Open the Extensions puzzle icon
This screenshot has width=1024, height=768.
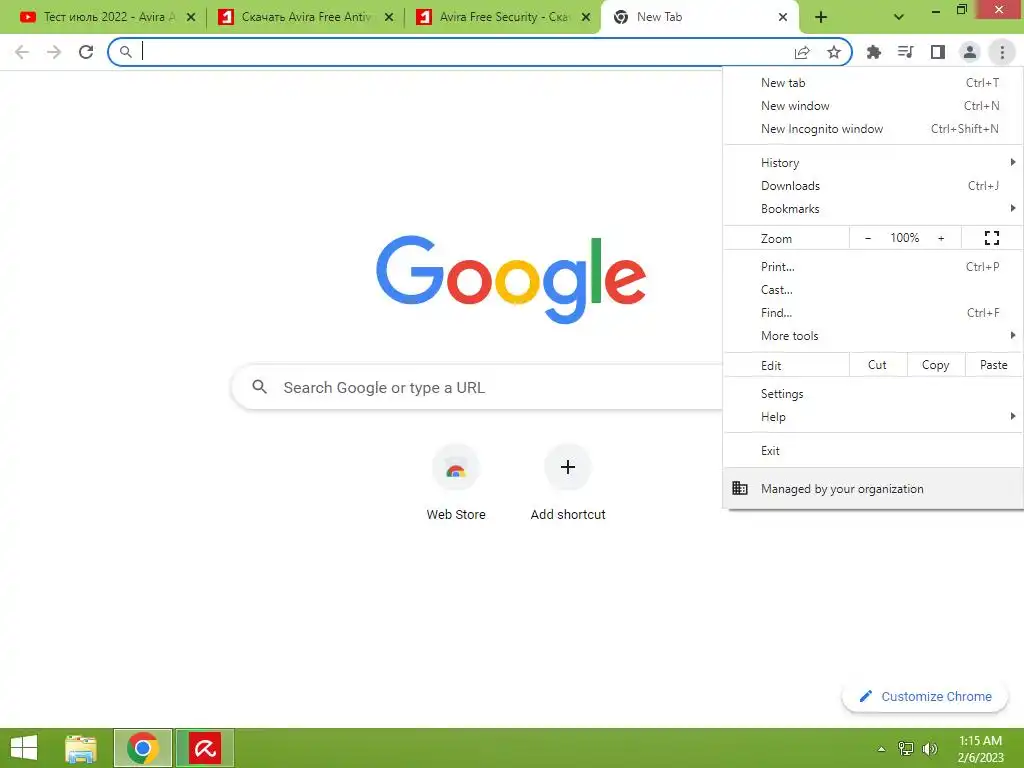(x=873, y=52)
